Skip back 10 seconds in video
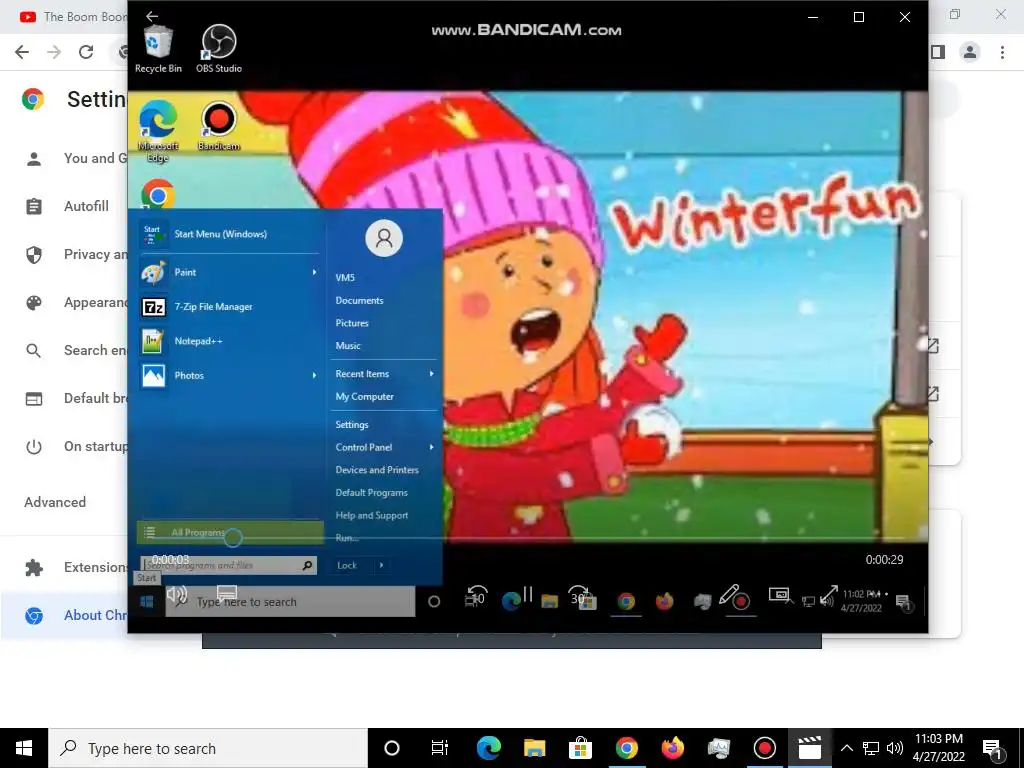Screen dimensions: 1024x768 [476, 596]
